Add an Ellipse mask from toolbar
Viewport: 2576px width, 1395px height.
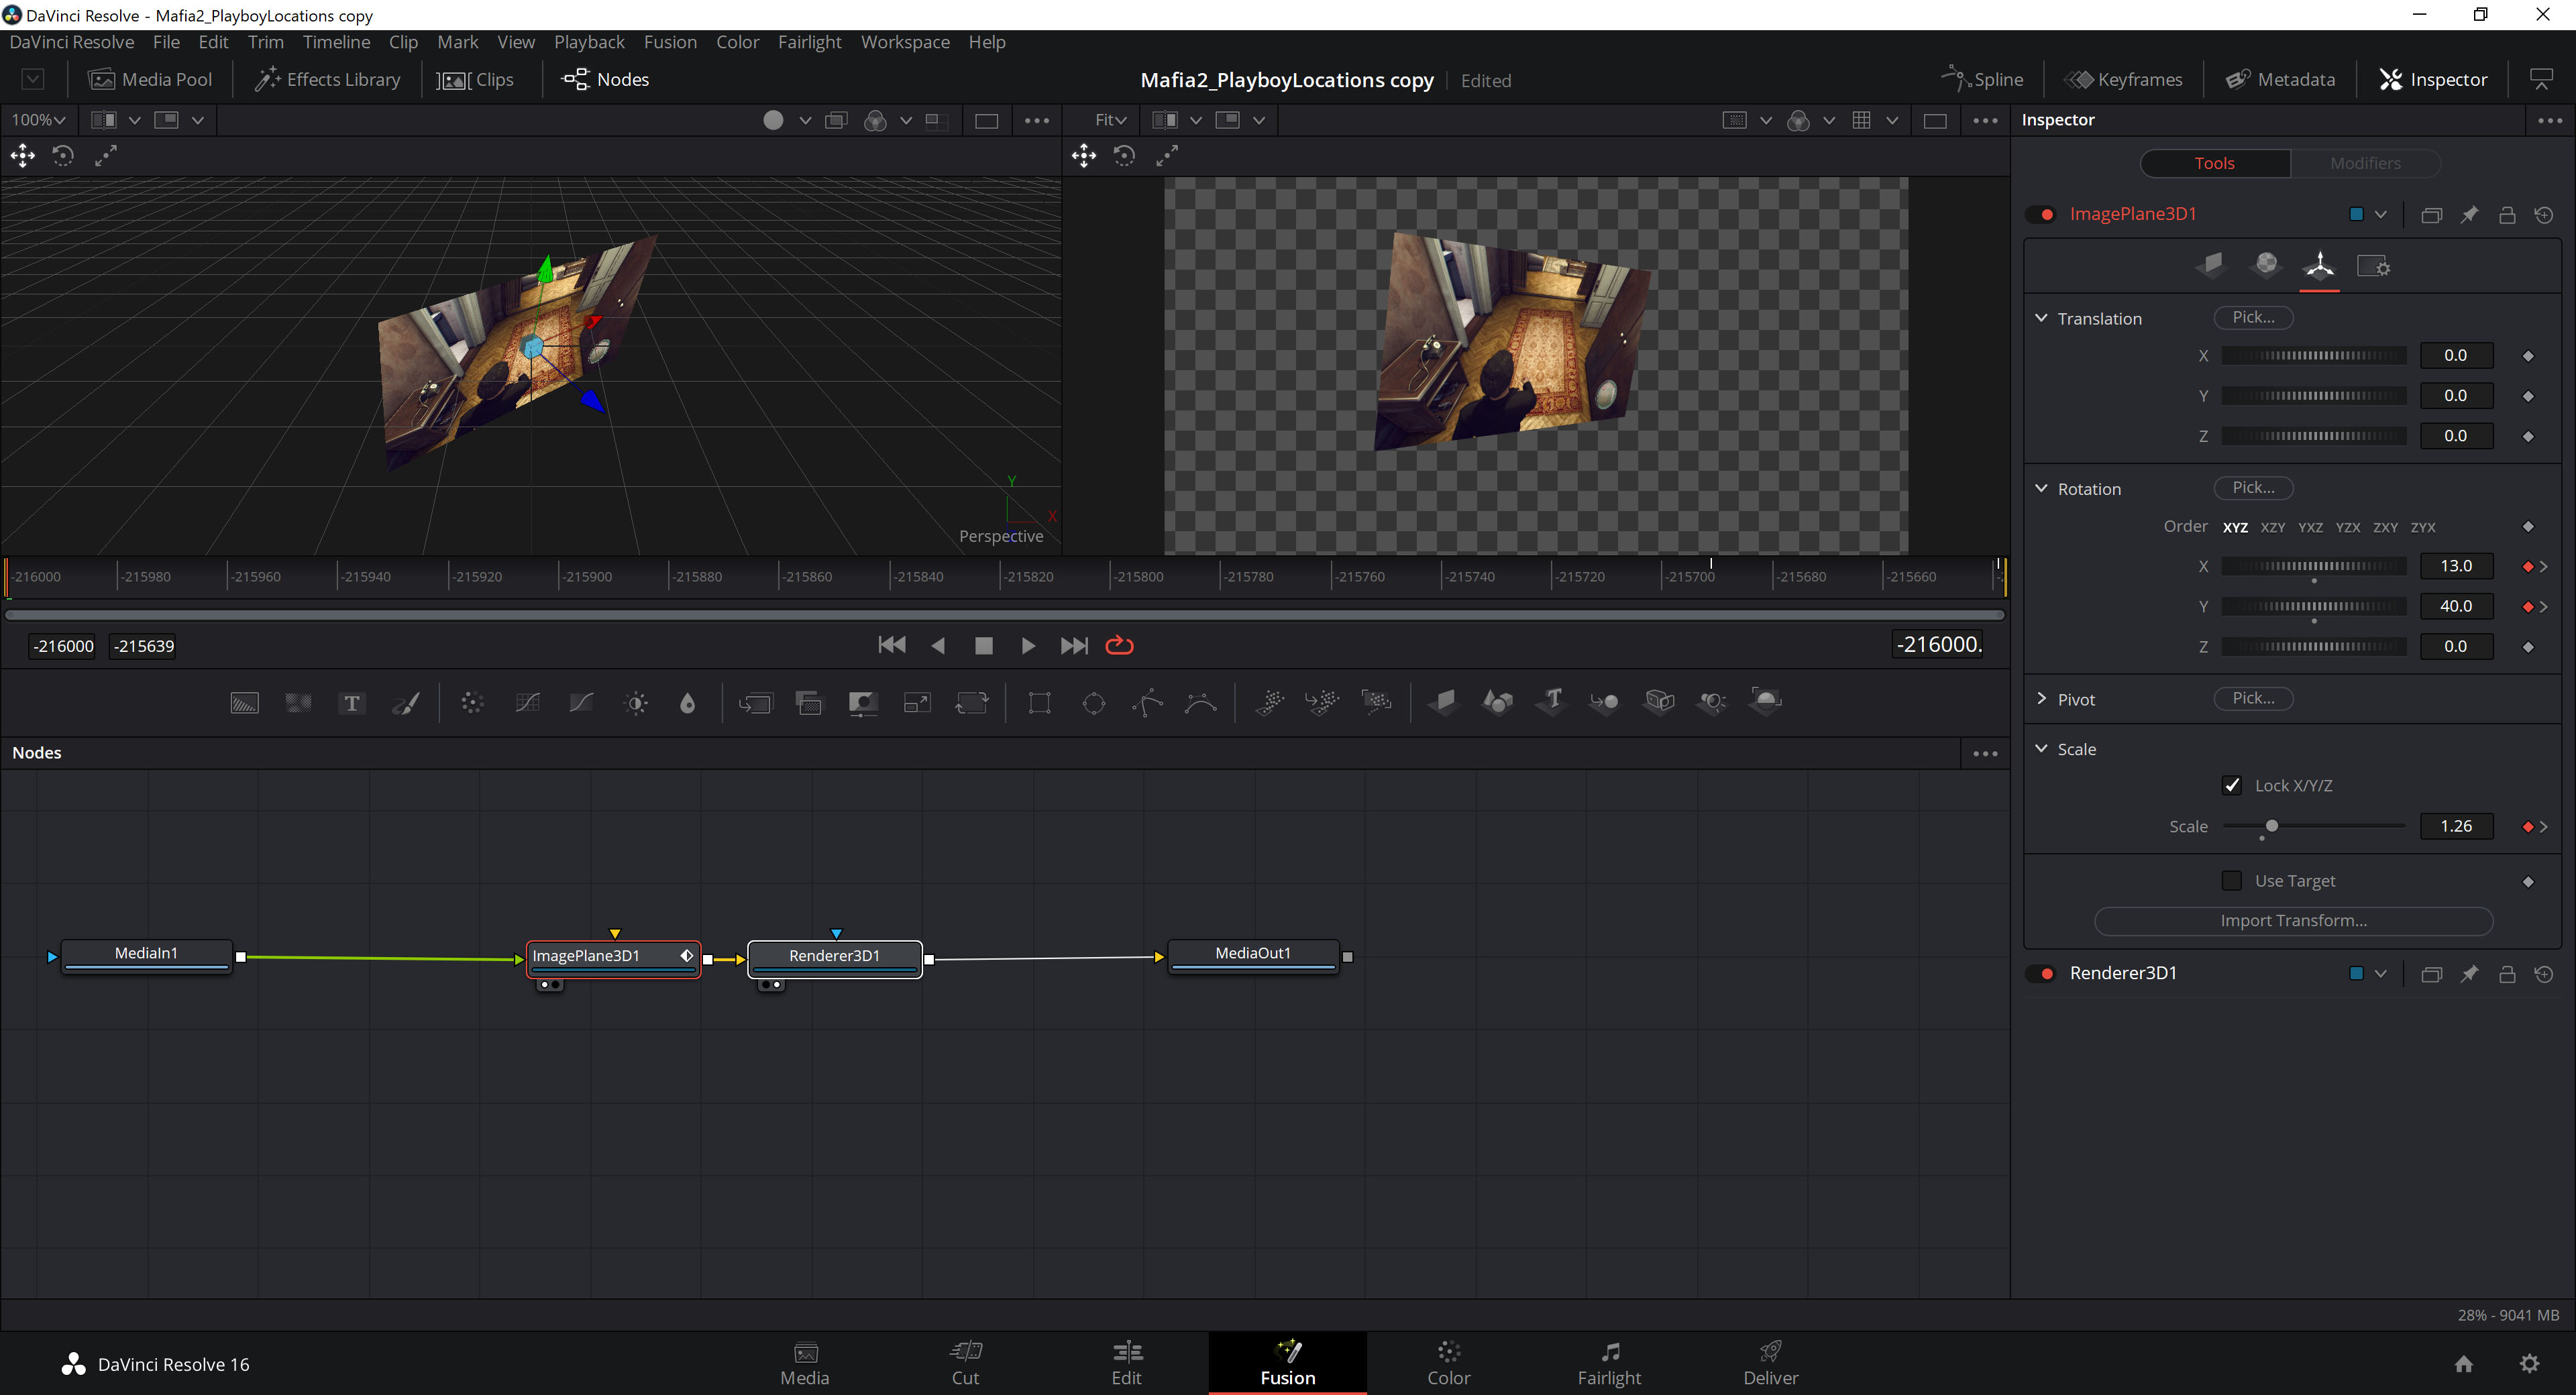(1094, 703)
